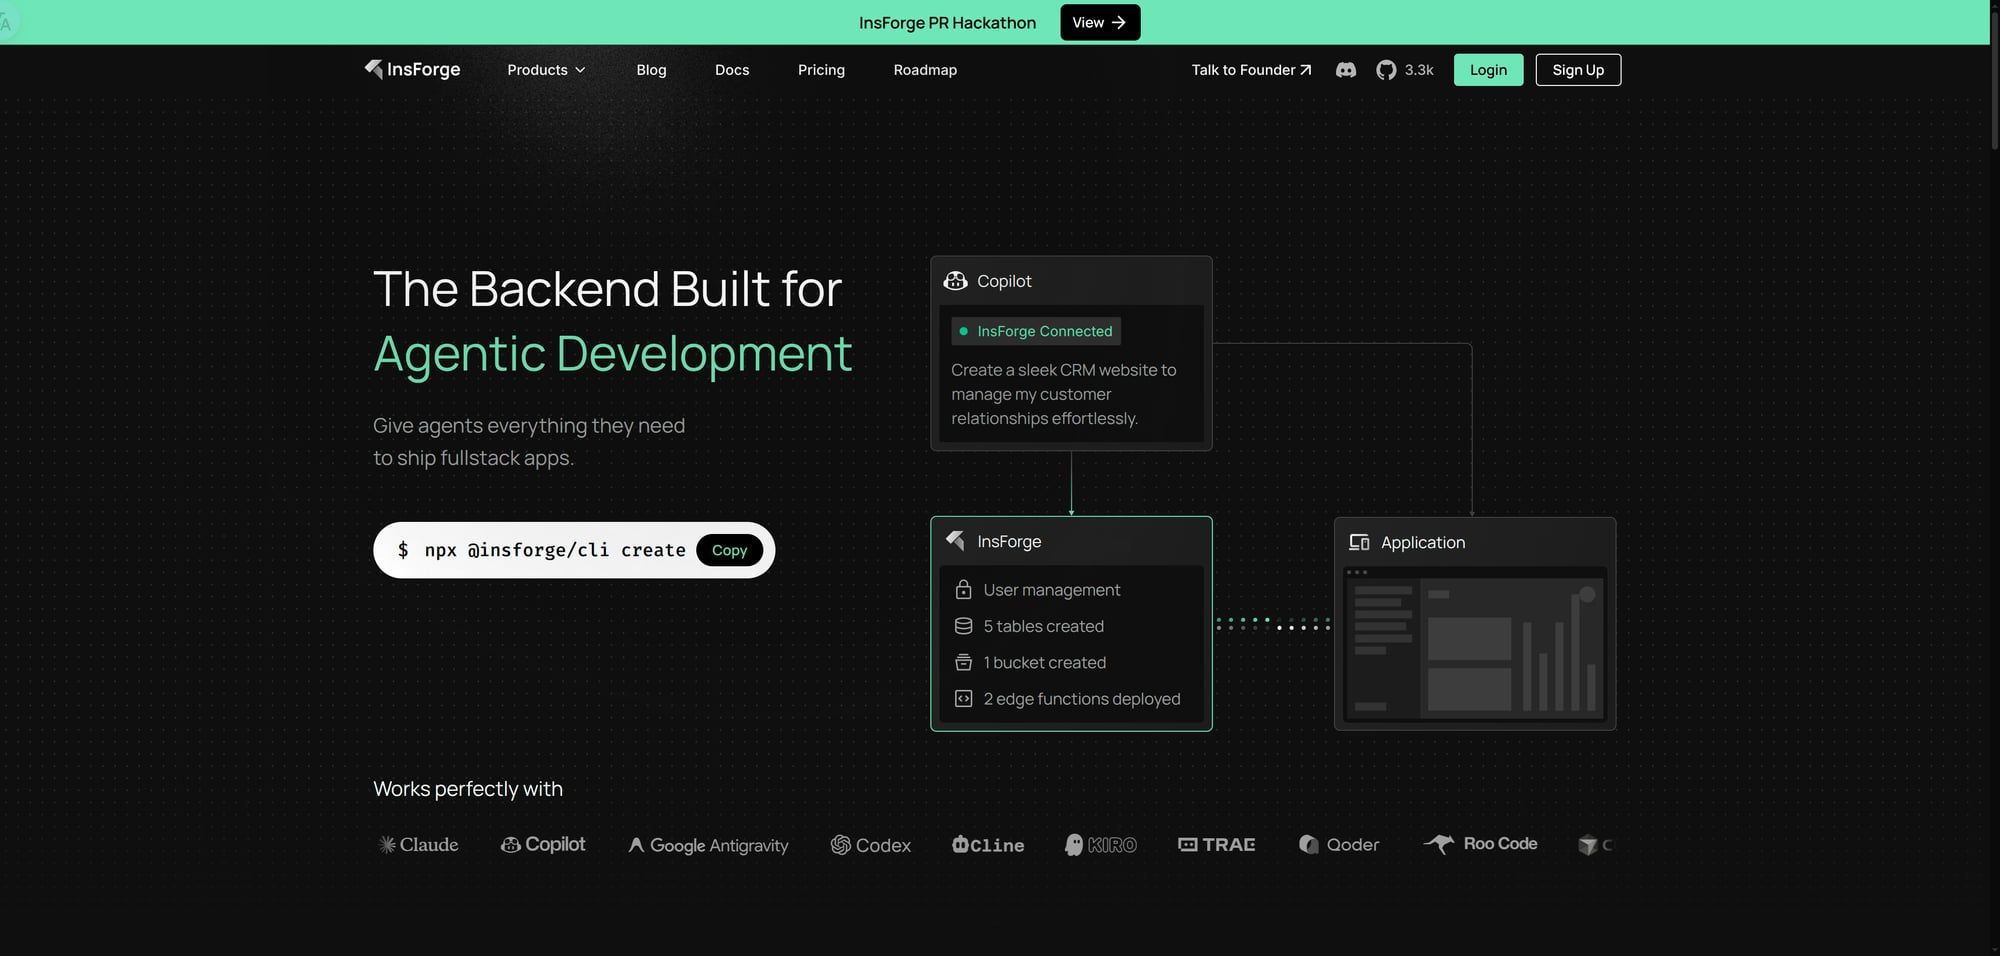The height and width of the screenshot is (956, 2000).
Task: Click the database icon beside 5 tables created
Action: (963, 626)
